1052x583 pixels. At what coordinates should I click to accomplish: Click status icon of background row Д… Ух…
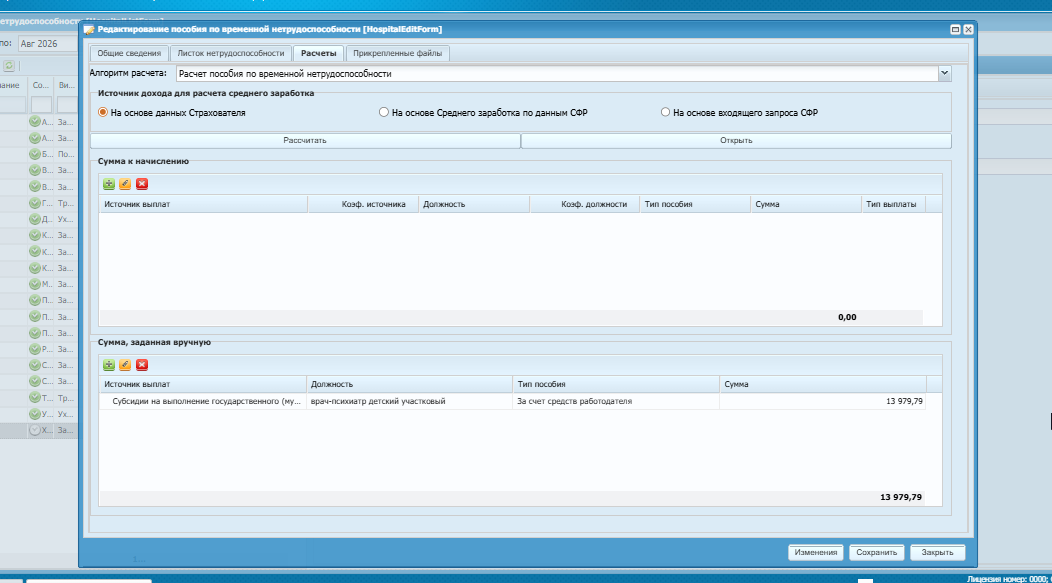pos(35,219)
